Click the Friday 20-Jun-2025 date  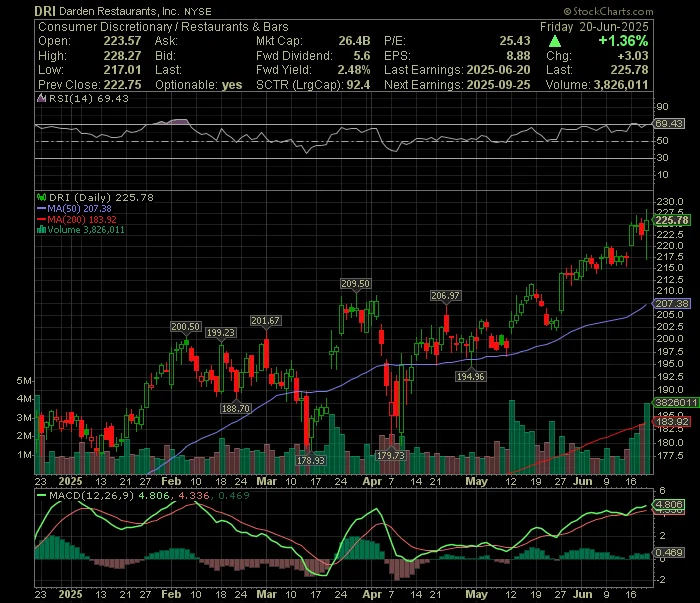(594, 27)
